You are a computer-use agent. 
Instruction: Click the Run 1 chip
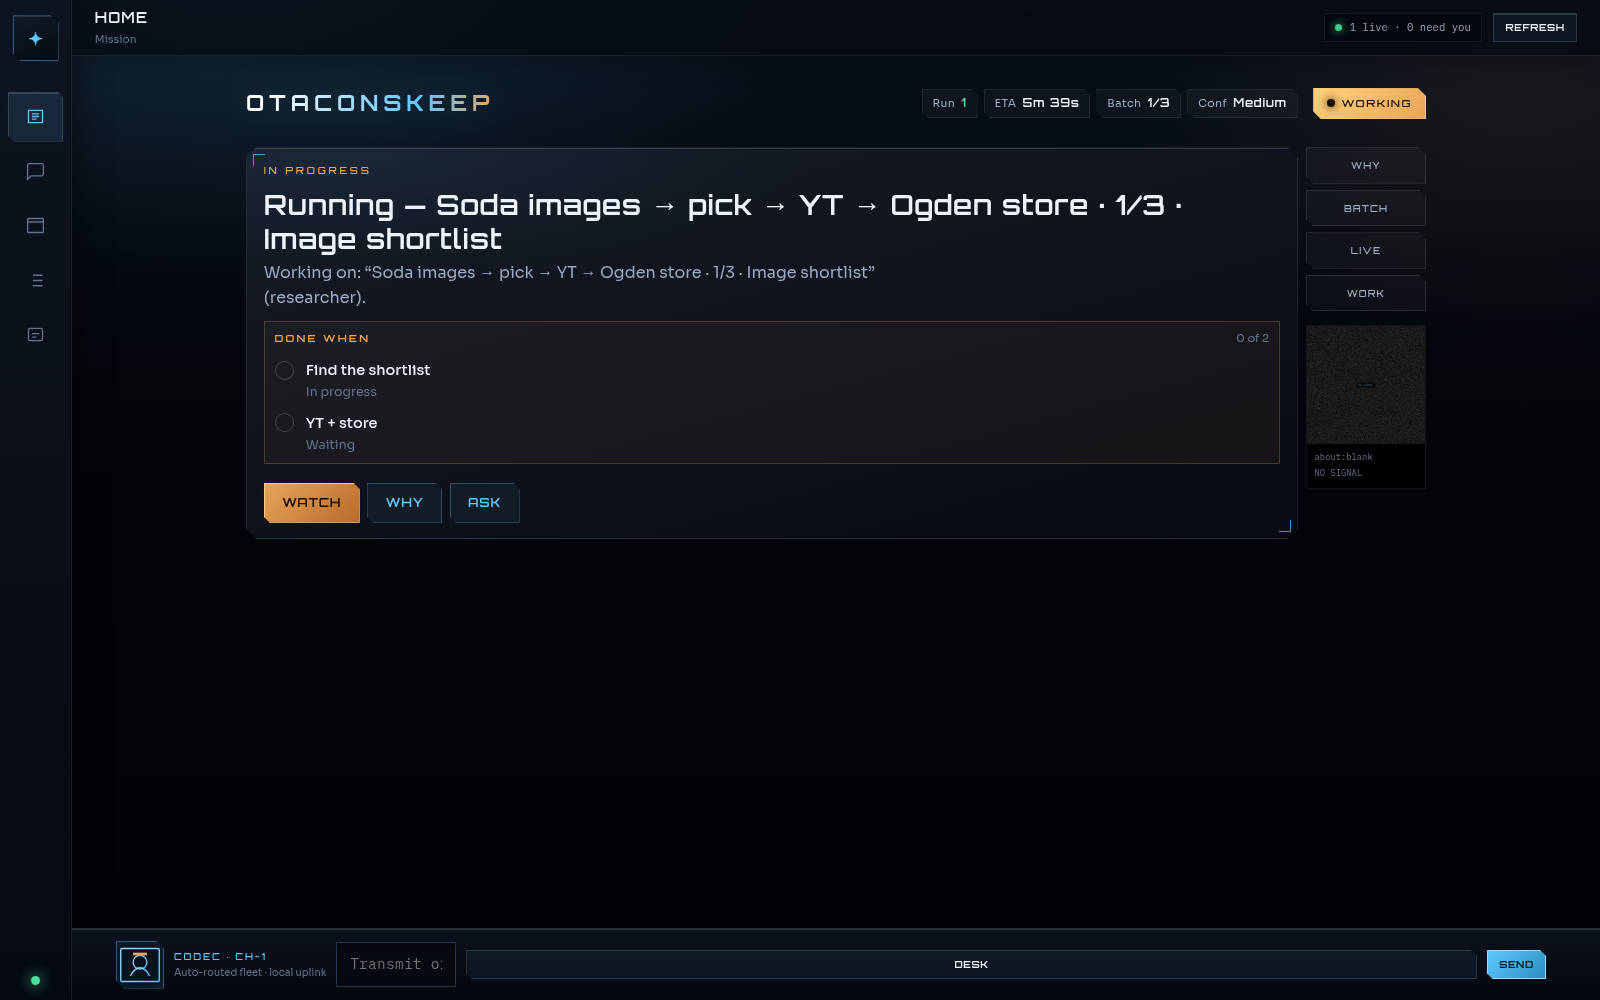point(949,103)
